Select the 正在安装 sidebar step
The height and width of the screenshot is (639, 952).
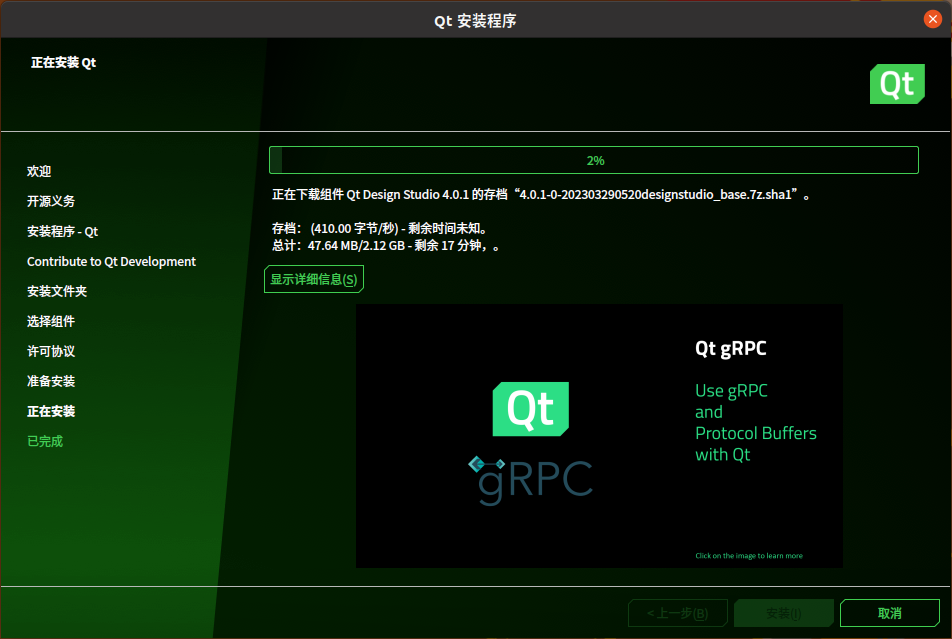tap(51, 411)
